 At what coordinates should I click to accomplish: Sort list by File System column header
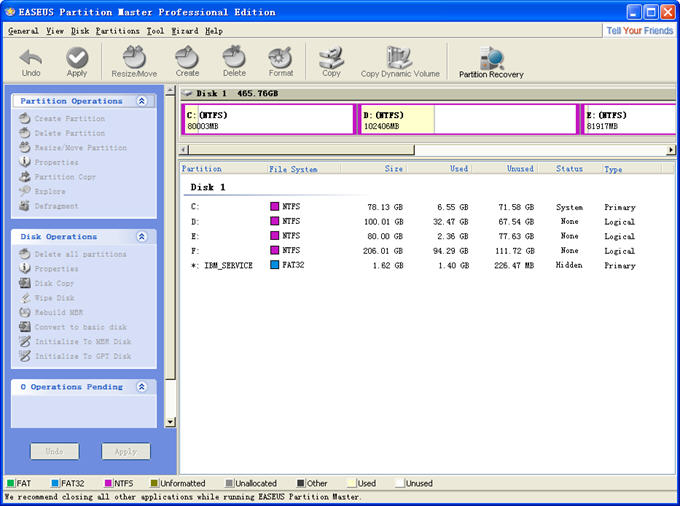click(293, 169)
